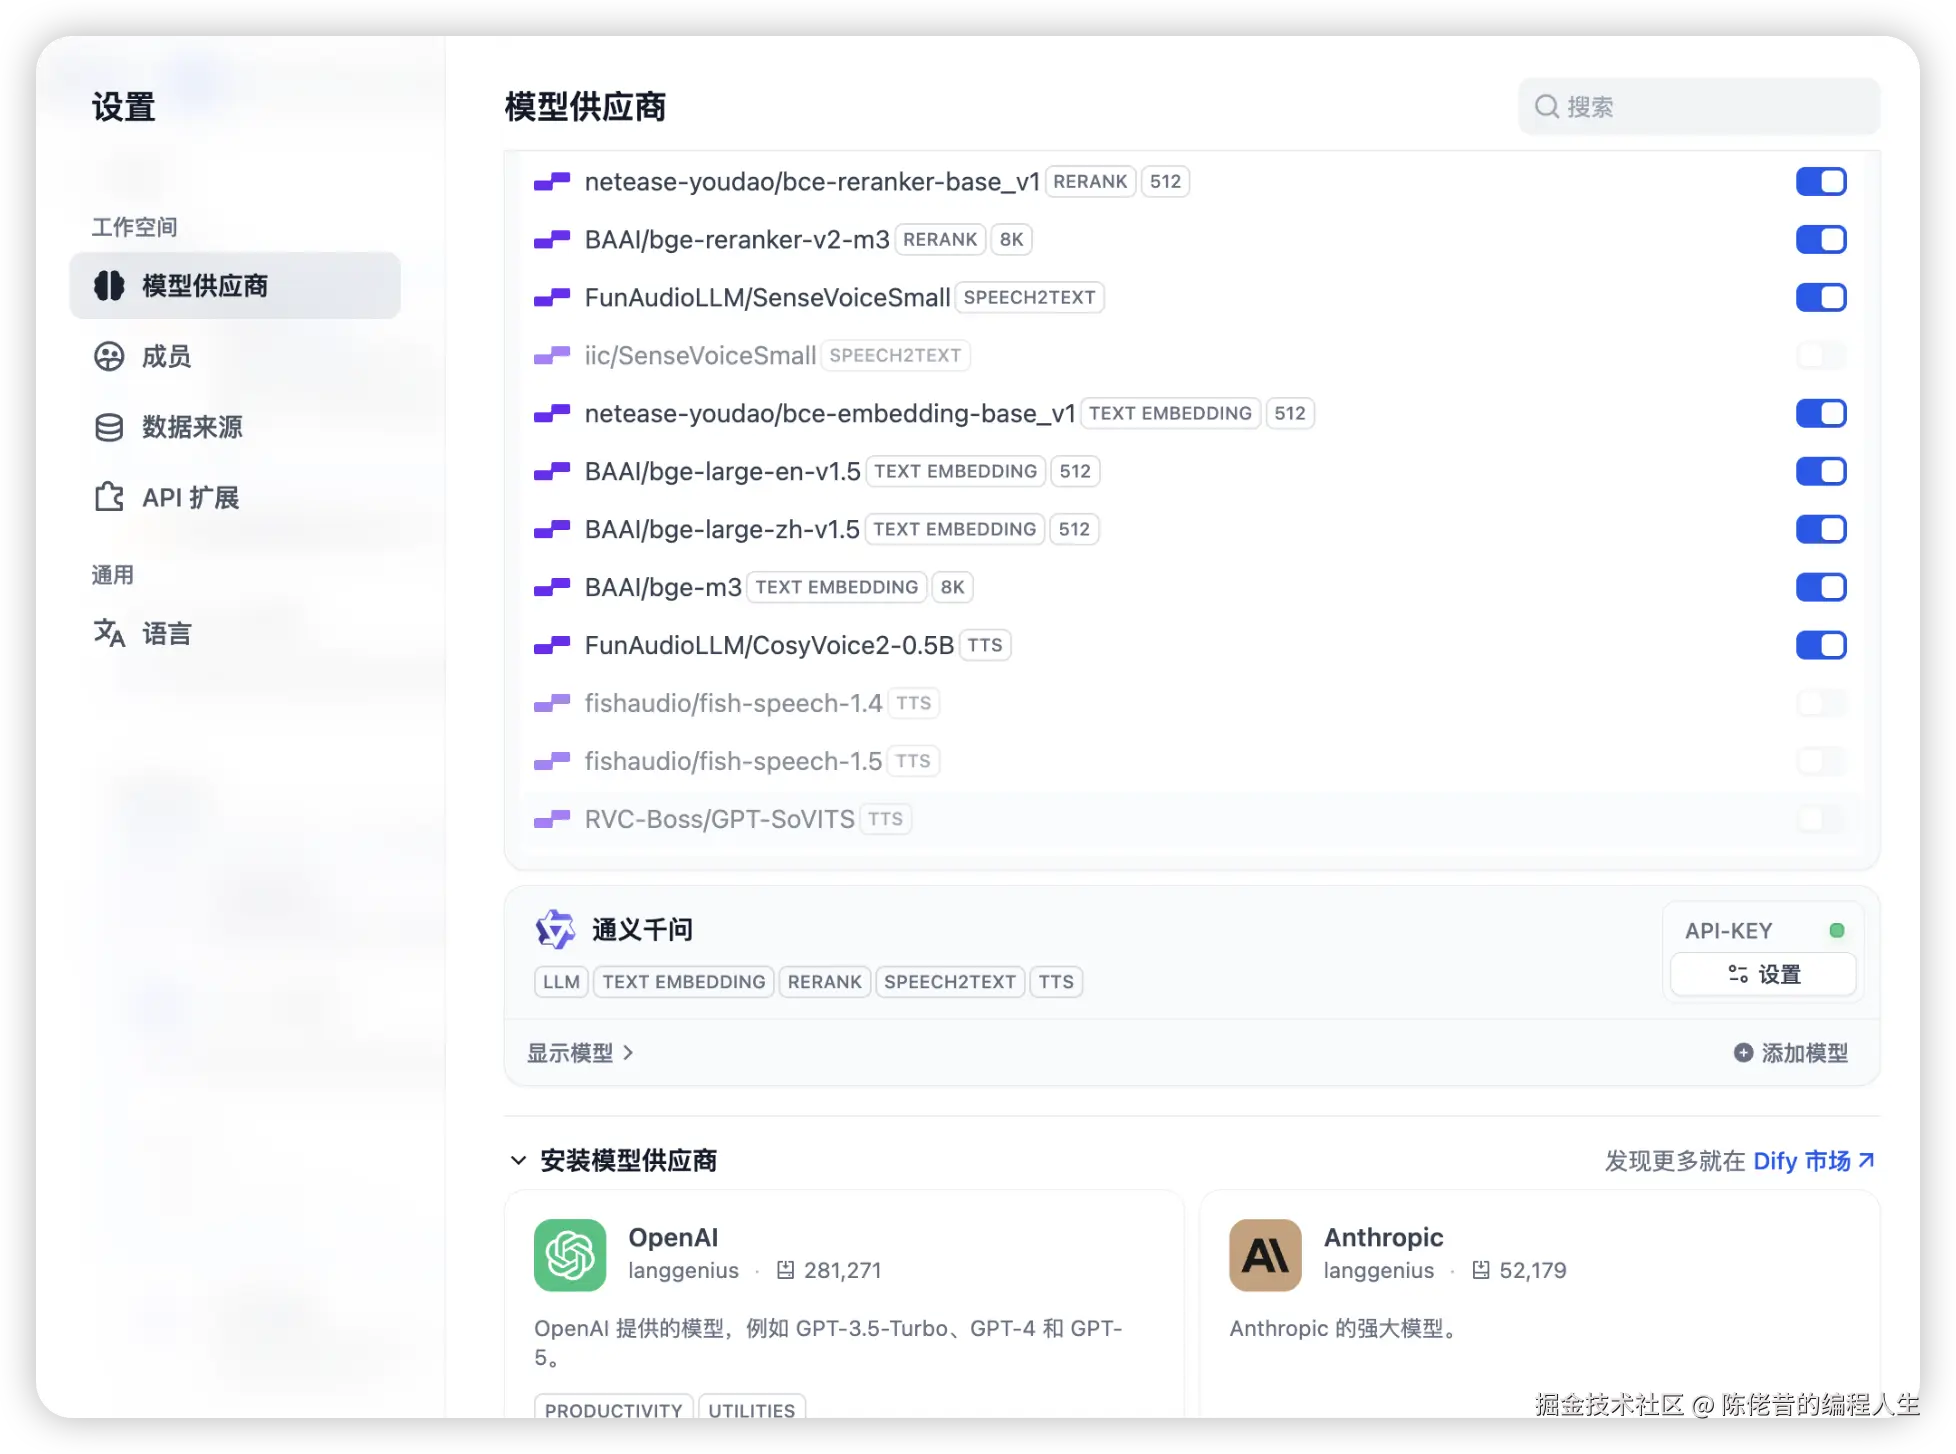Click the search magnifier icon
The image size is (1956, 1454).
(1547, 106)
